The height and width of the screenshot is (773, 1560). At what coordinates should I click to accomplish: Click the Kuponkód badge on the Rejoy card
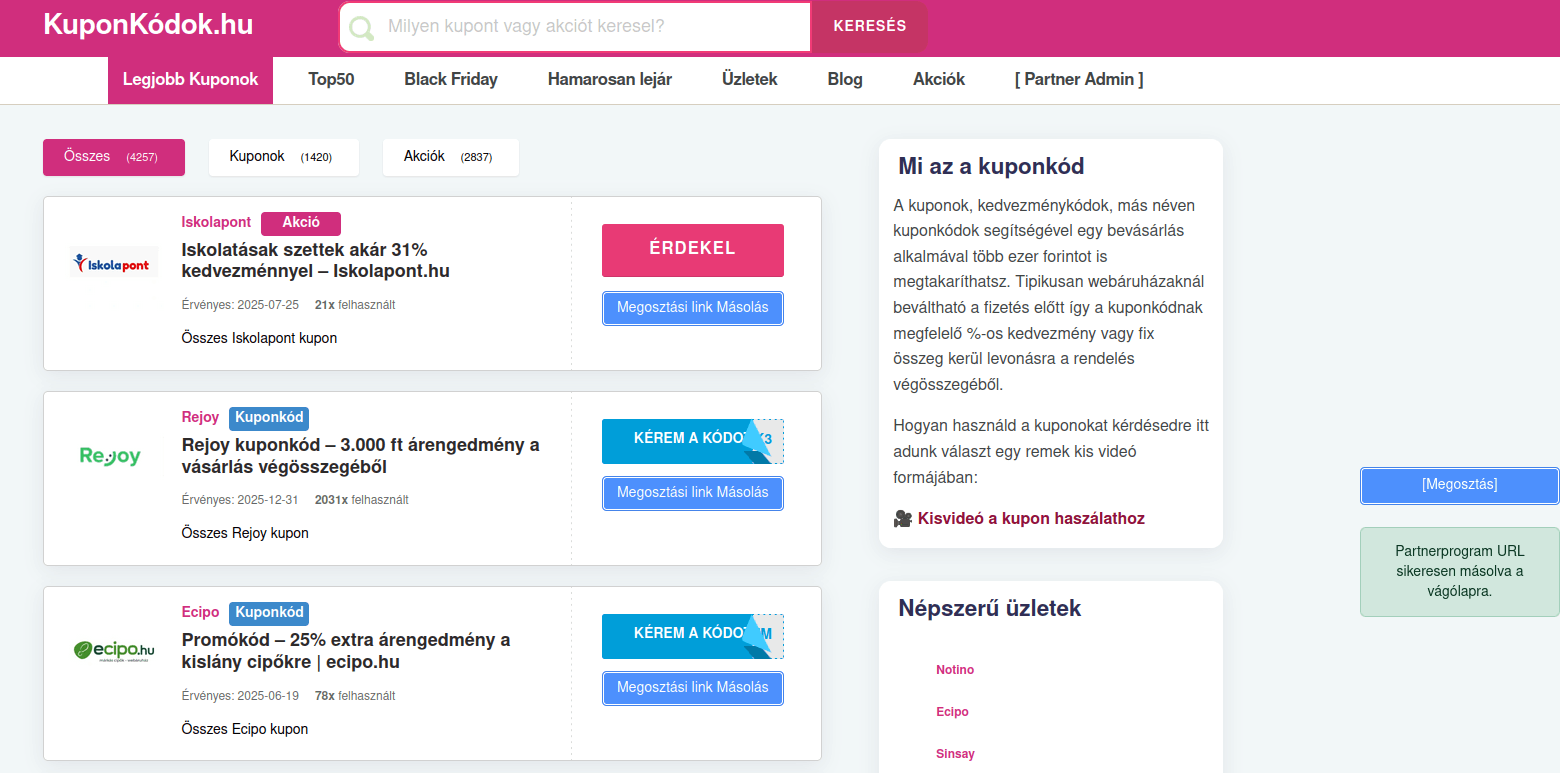[x=269, y=418]
